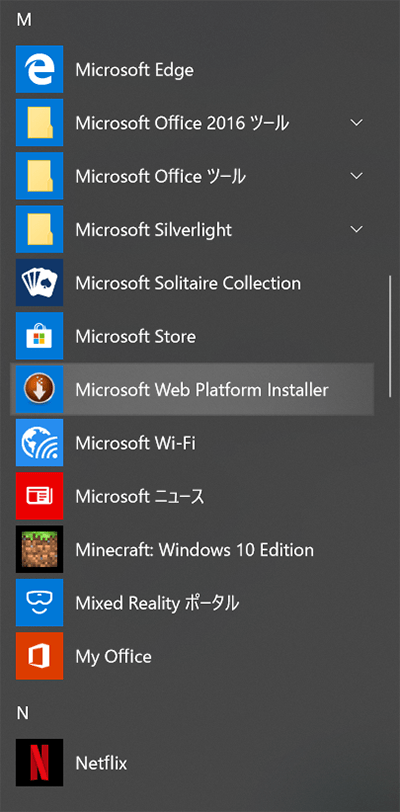
Task: Click the app list vertical scrollbar
Action: (390, 337)
